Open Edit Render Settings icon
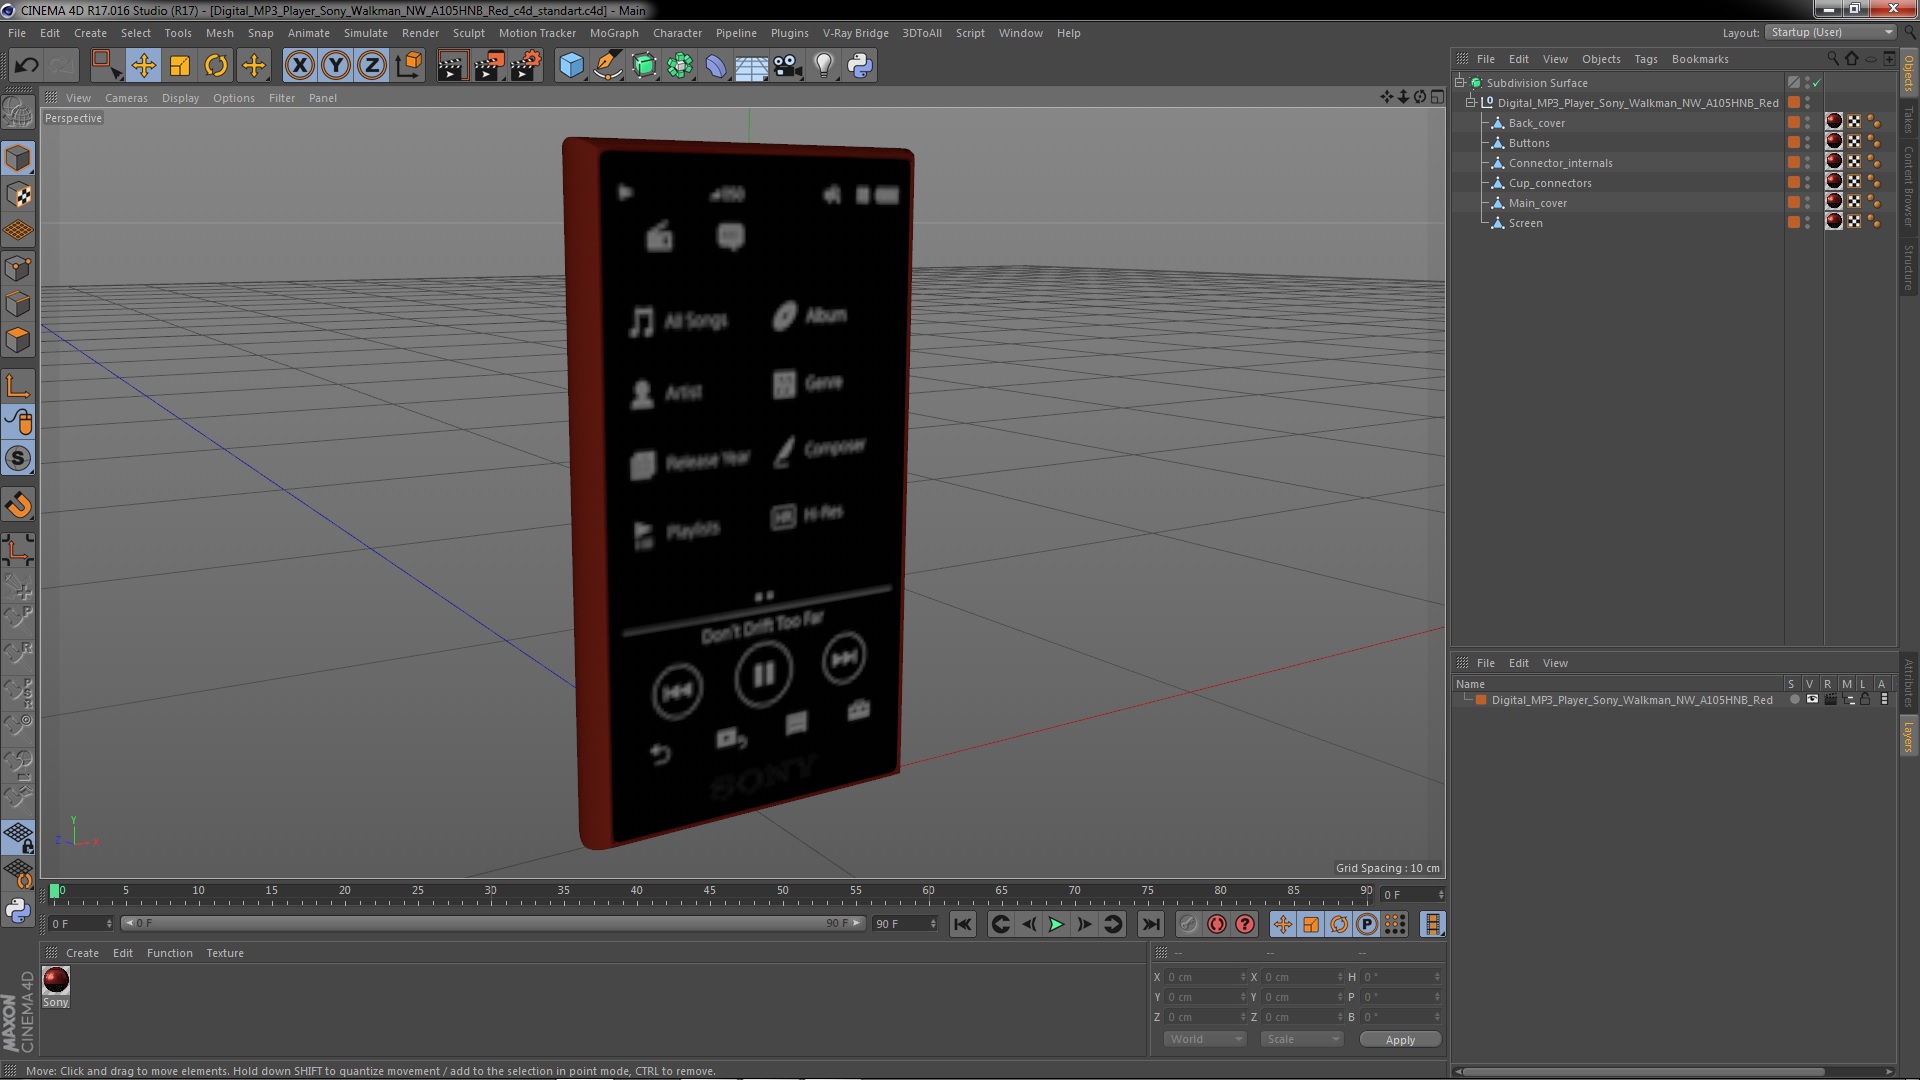Image resolution: width=1920 pixels, height=1080 pixels. pos(526,66)
